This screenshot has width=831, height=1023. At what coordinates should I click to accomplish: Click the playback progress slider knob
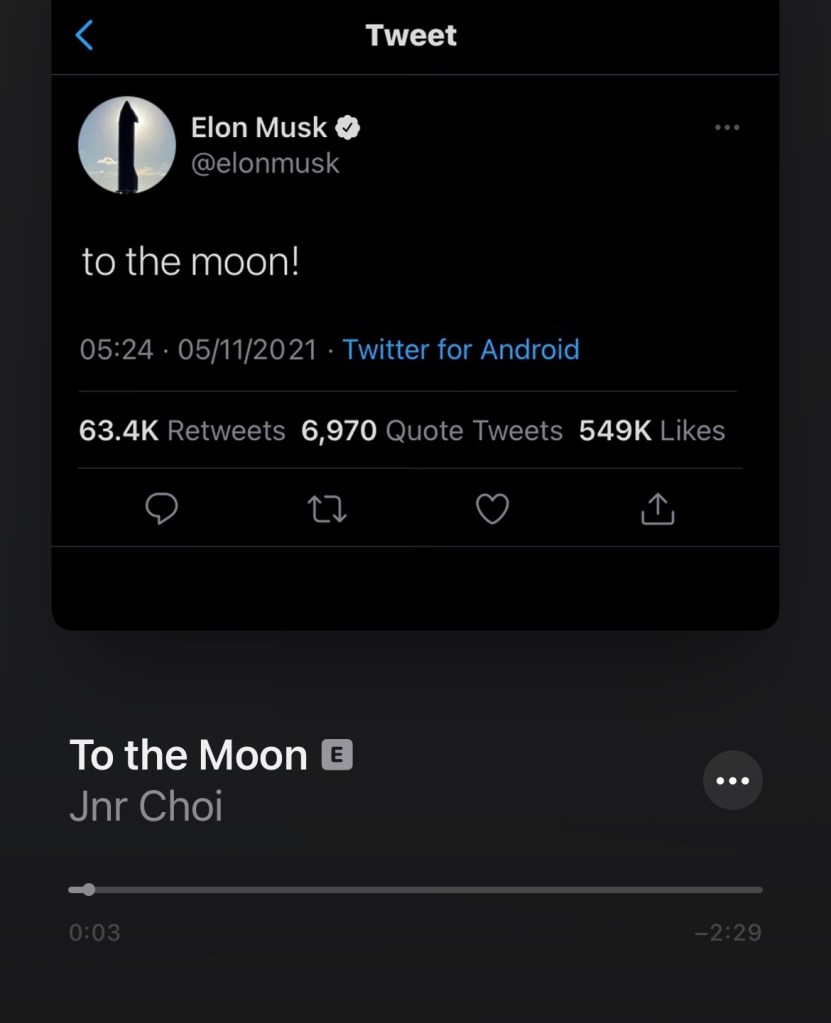coord(89,889)
